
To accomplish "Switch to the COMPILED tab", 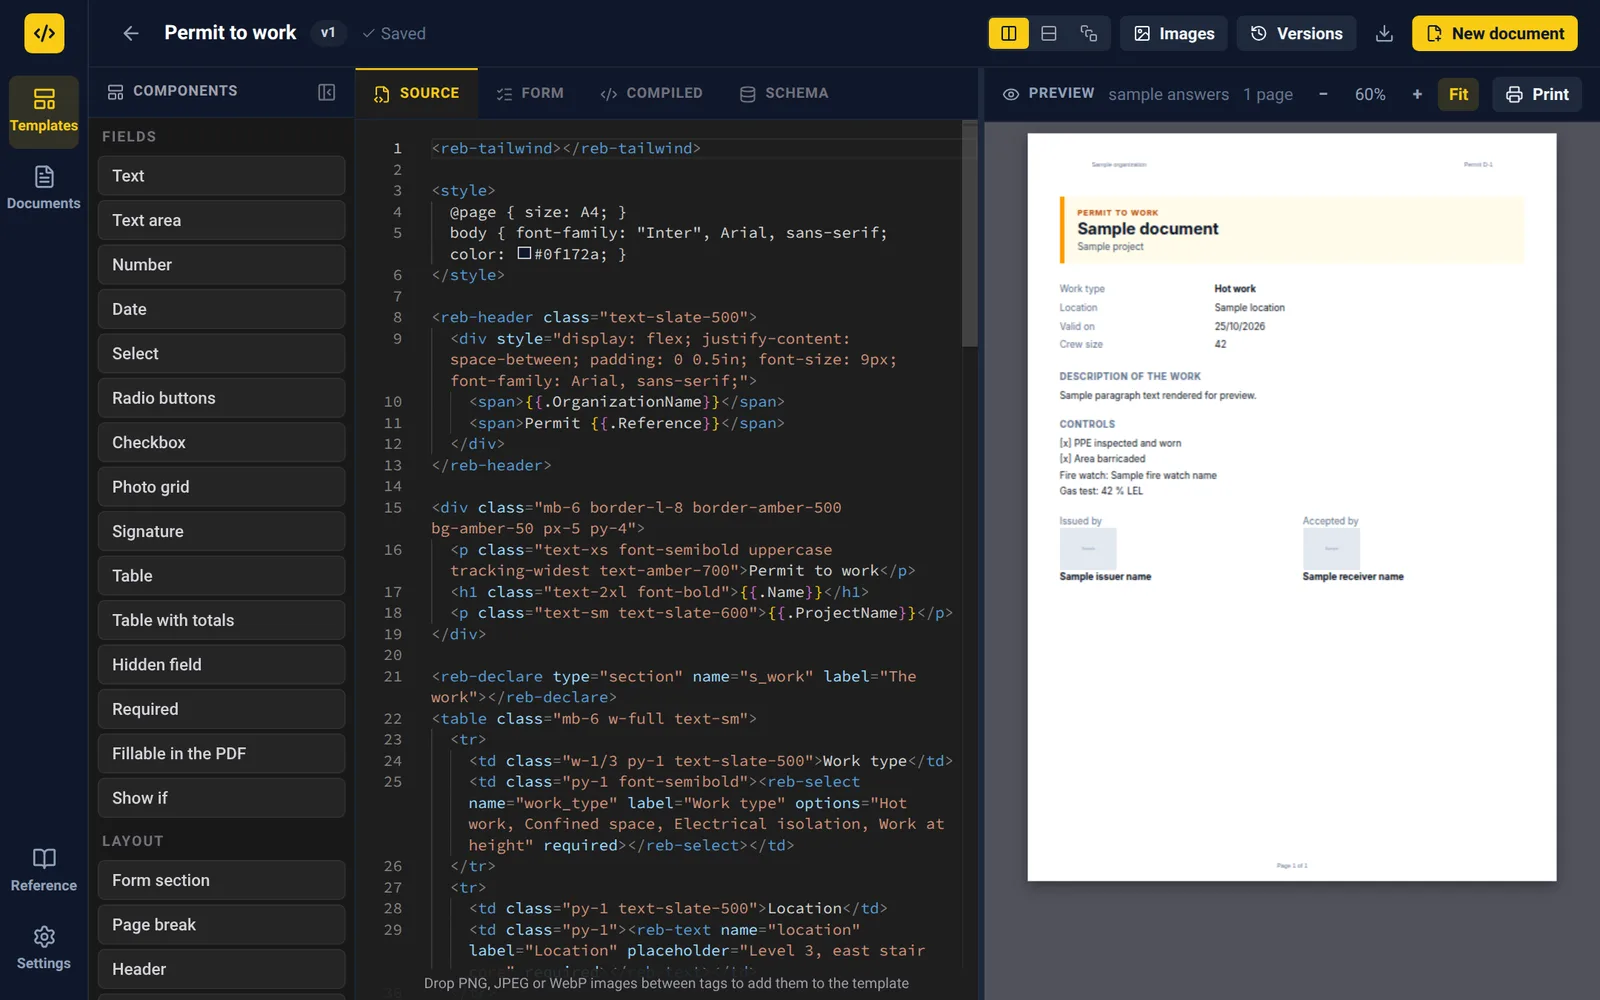I will pyautogui.click(x=651, y=93).
